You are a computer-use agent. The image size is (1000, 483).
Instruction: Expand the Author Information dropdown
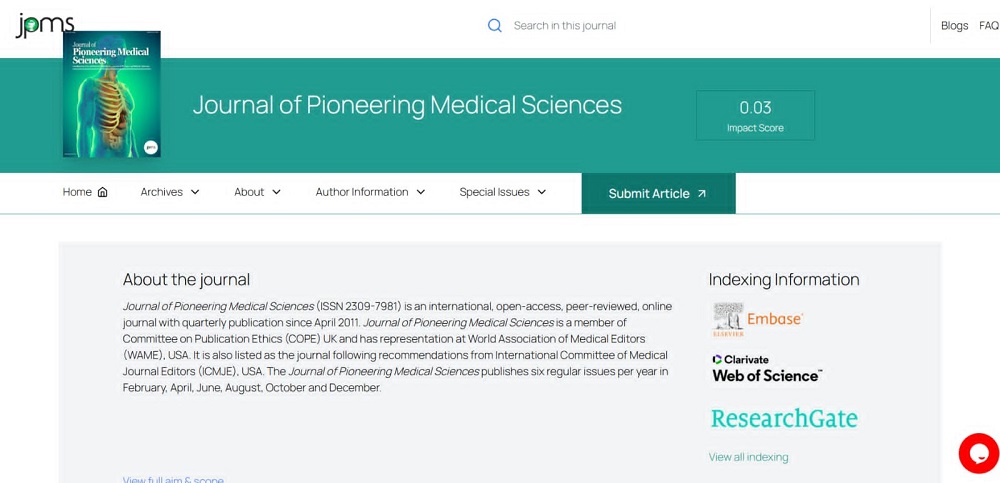click(371, 192)
